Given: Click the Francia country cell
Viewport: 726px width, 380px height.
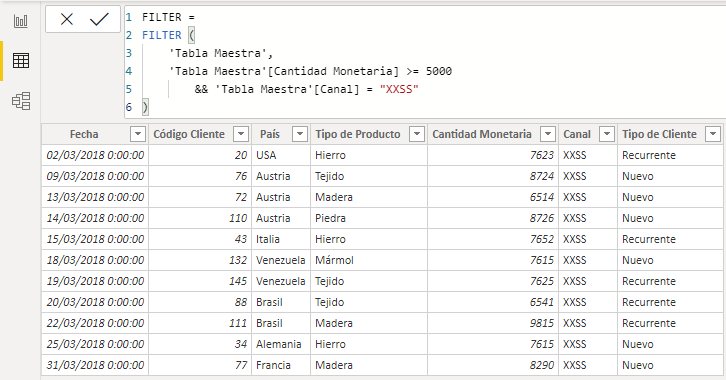Looking at the screenshot, I should 281,365.
